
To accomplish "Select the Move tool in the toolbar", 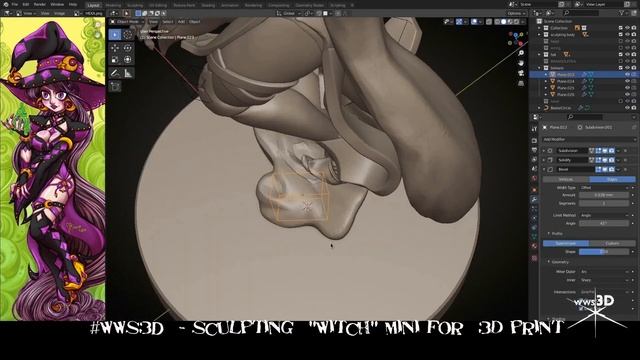I will click(x=115, y=48).
